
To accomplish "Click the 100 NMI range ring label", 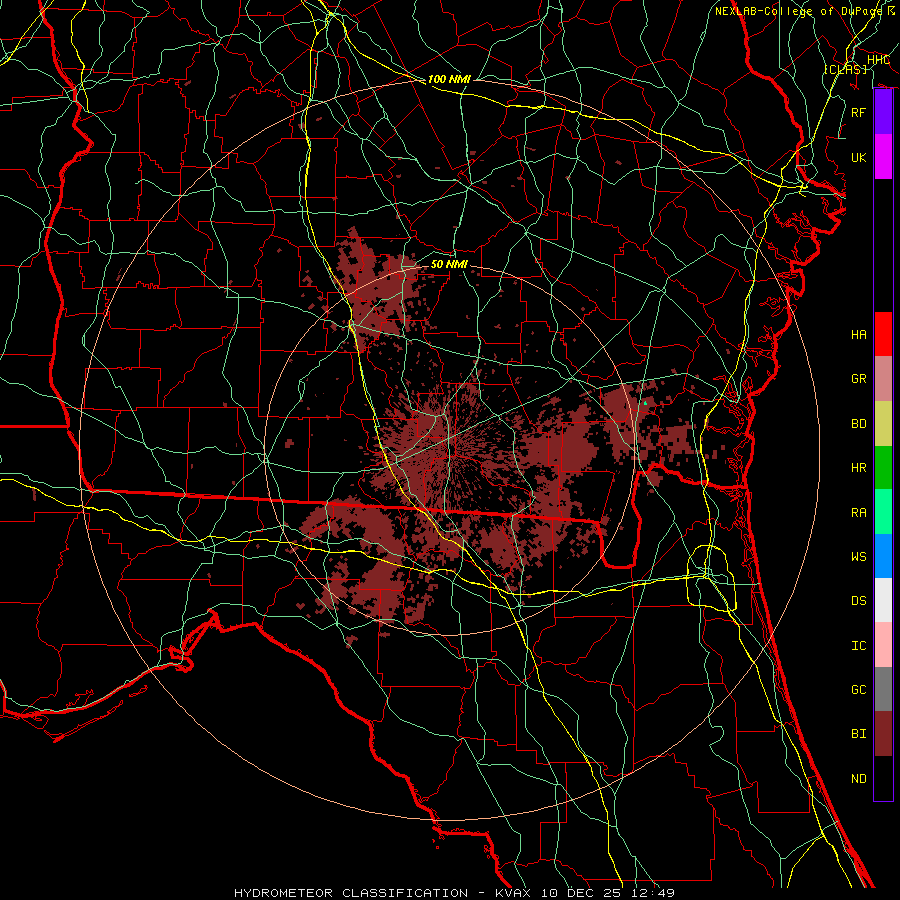I will 449,79.
